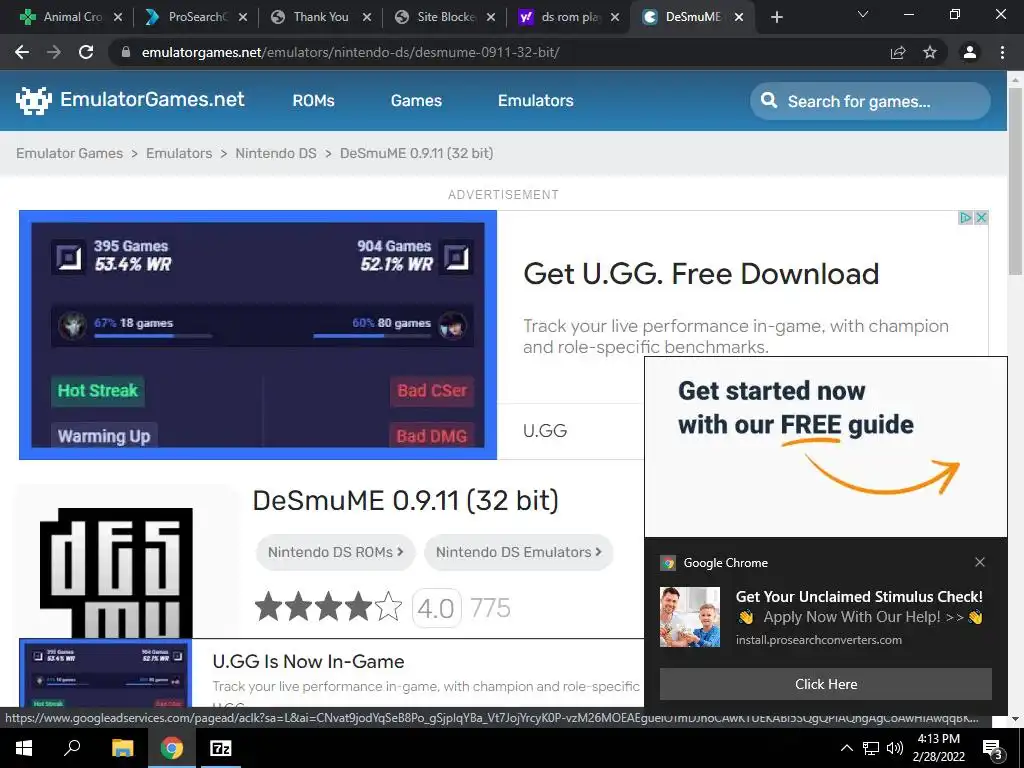The image size is (1024, 768).
Task: Close the ds rom Yahoo tab
Action: 615,17
